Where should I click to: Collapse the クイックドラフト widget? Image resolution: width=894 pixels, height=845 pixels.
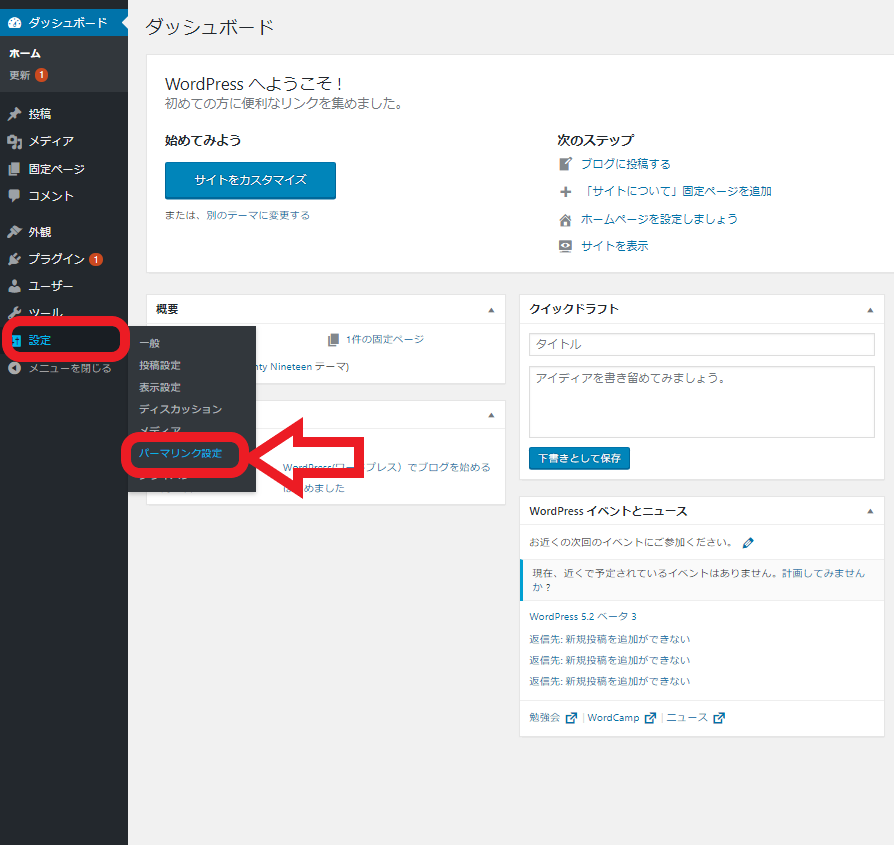(x=870, y=310)
